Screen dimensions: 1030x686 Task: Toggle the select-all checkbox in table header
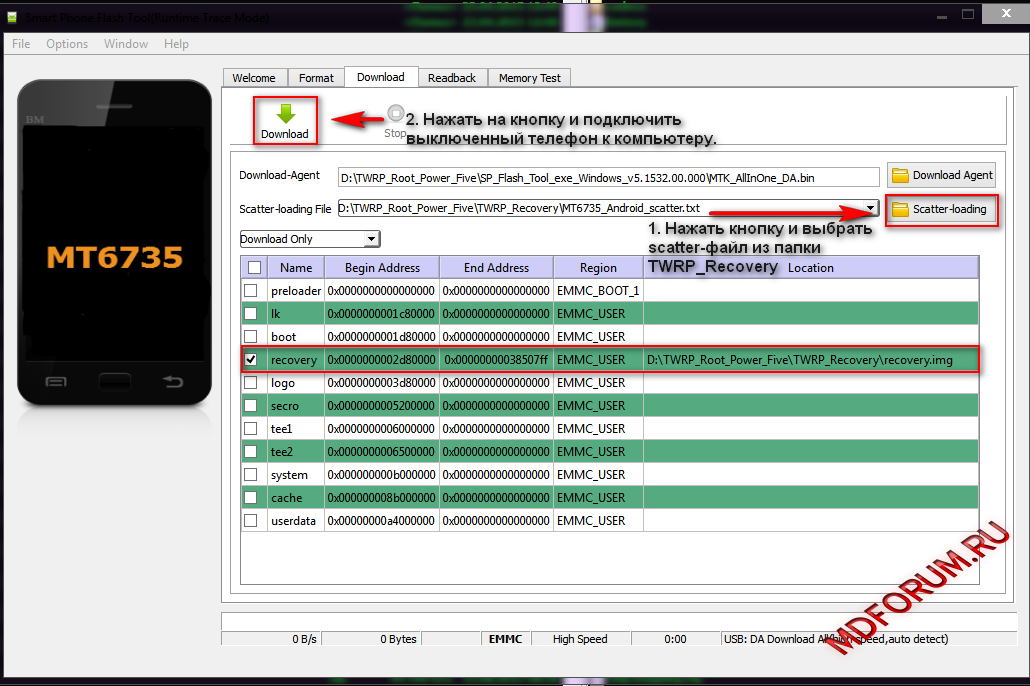point(254,267)
